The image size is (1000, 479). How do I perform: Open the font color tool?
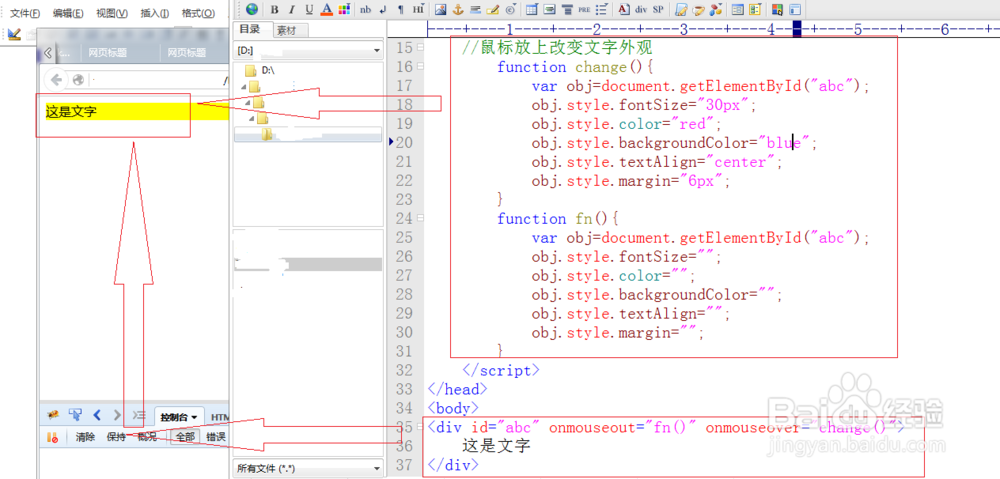pyautogui.click(x=327, y=9)
